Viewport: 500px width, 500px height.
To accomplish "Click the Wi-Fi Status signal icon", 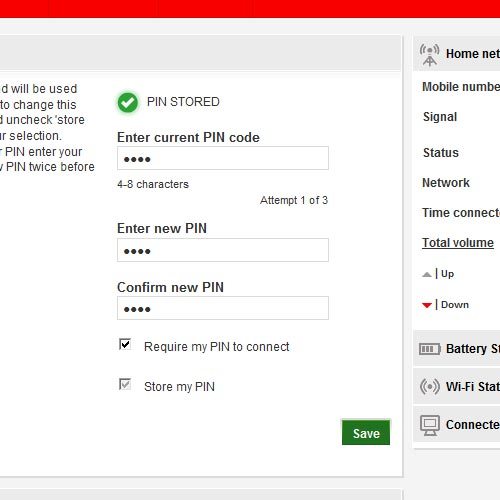I will click(430, 387).
